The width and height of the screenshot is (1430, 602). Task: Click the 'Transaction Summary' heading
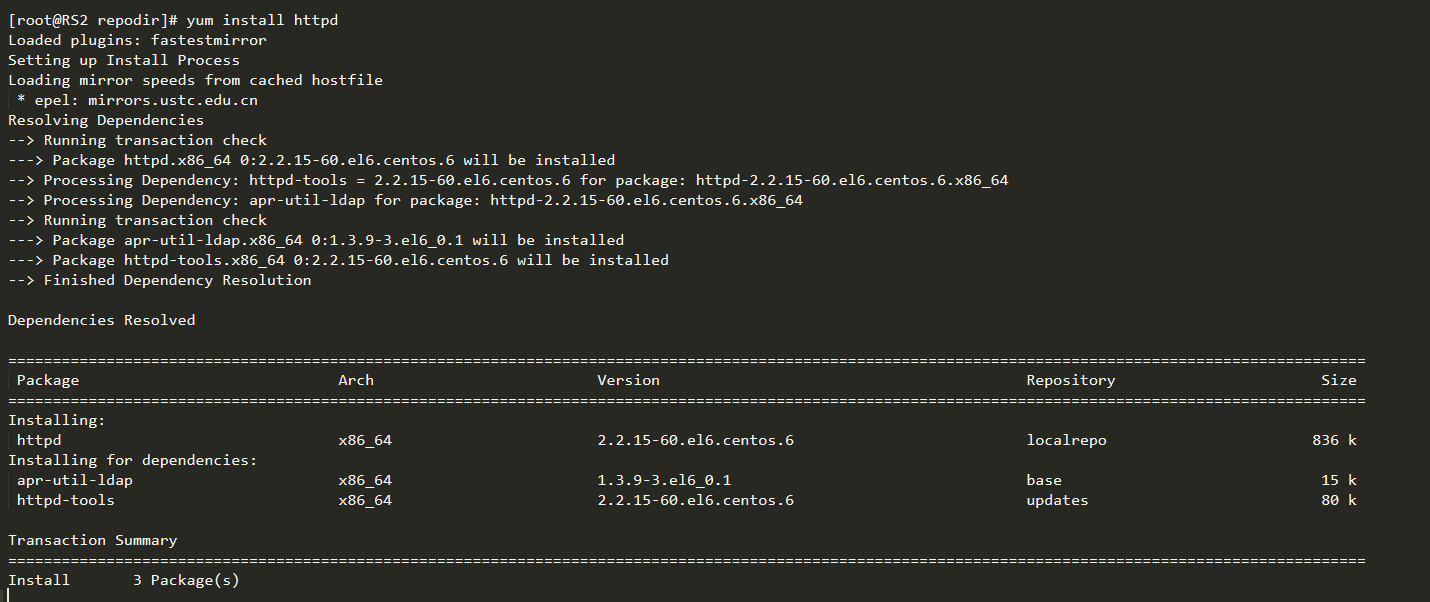click(x=92, y=540)
